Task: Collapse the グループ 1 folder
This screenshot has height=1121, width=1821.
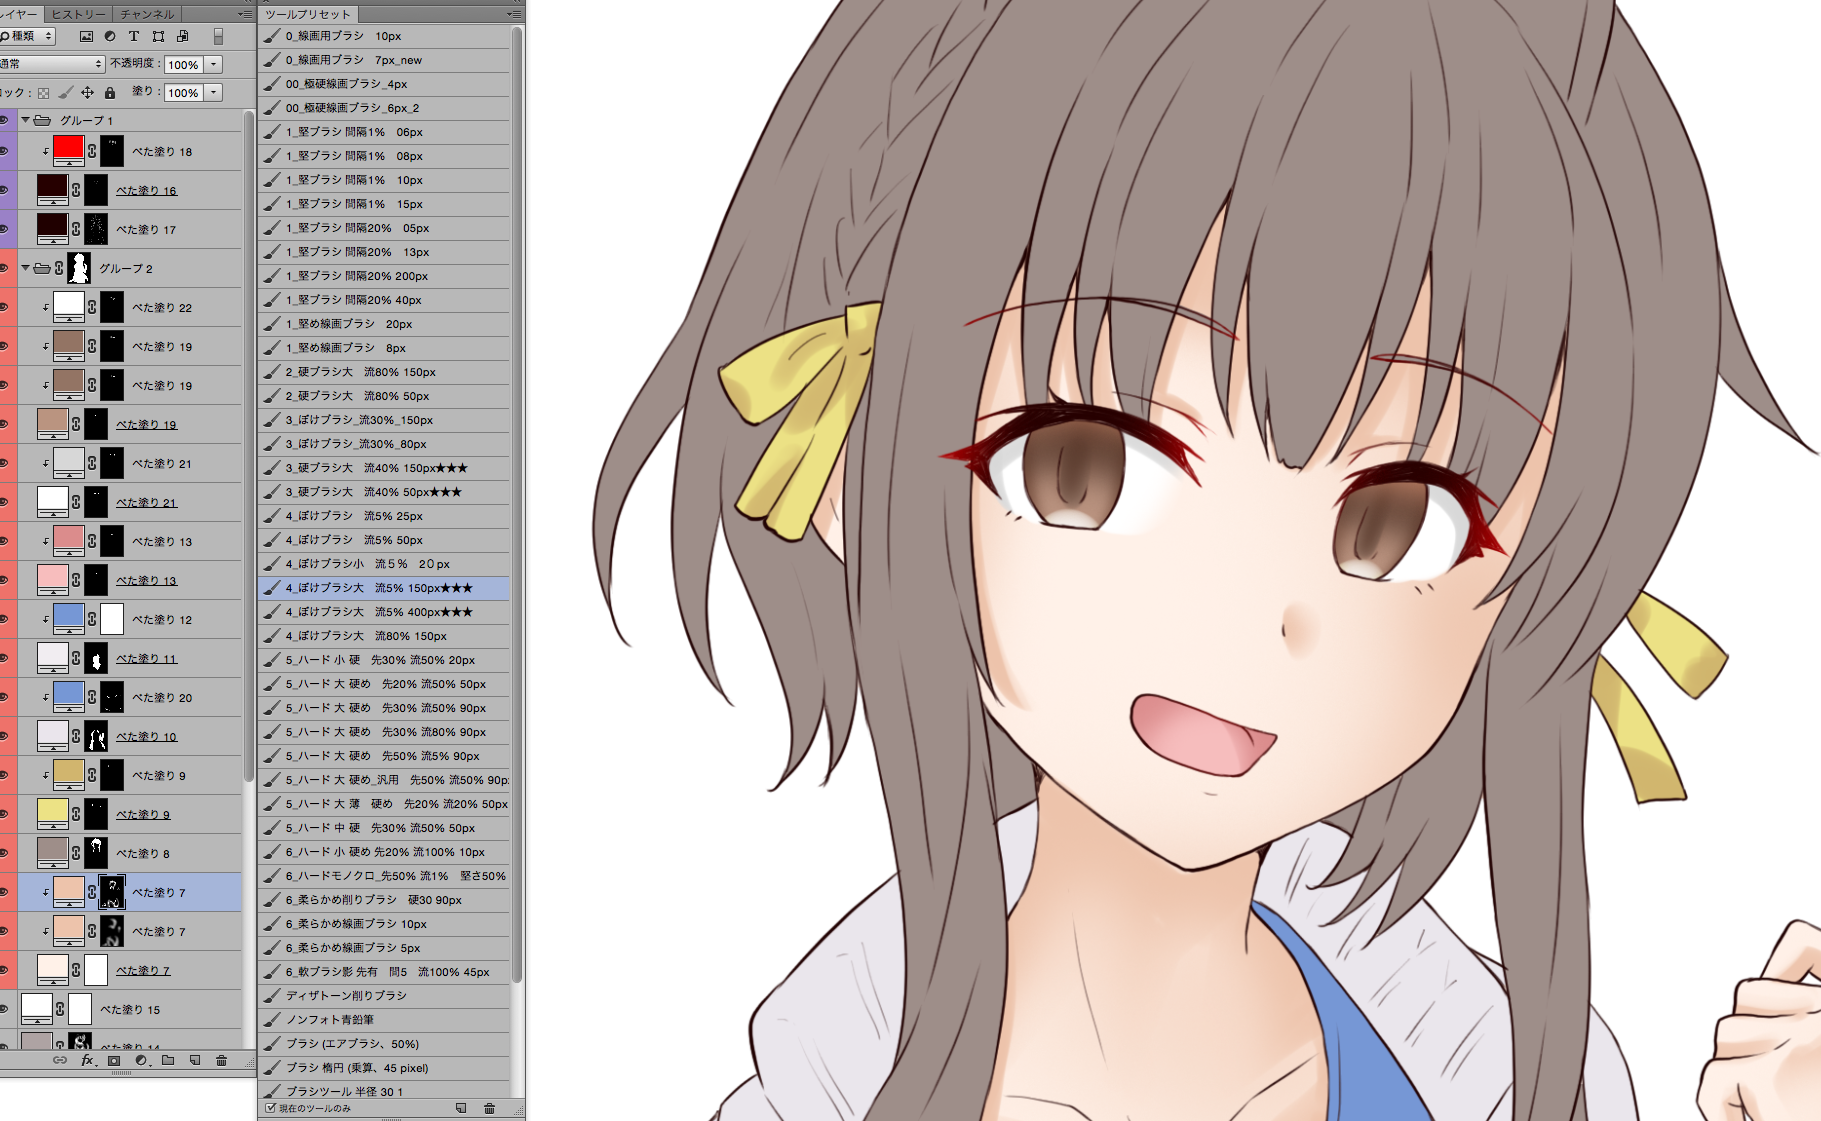Action: [26, 120]
